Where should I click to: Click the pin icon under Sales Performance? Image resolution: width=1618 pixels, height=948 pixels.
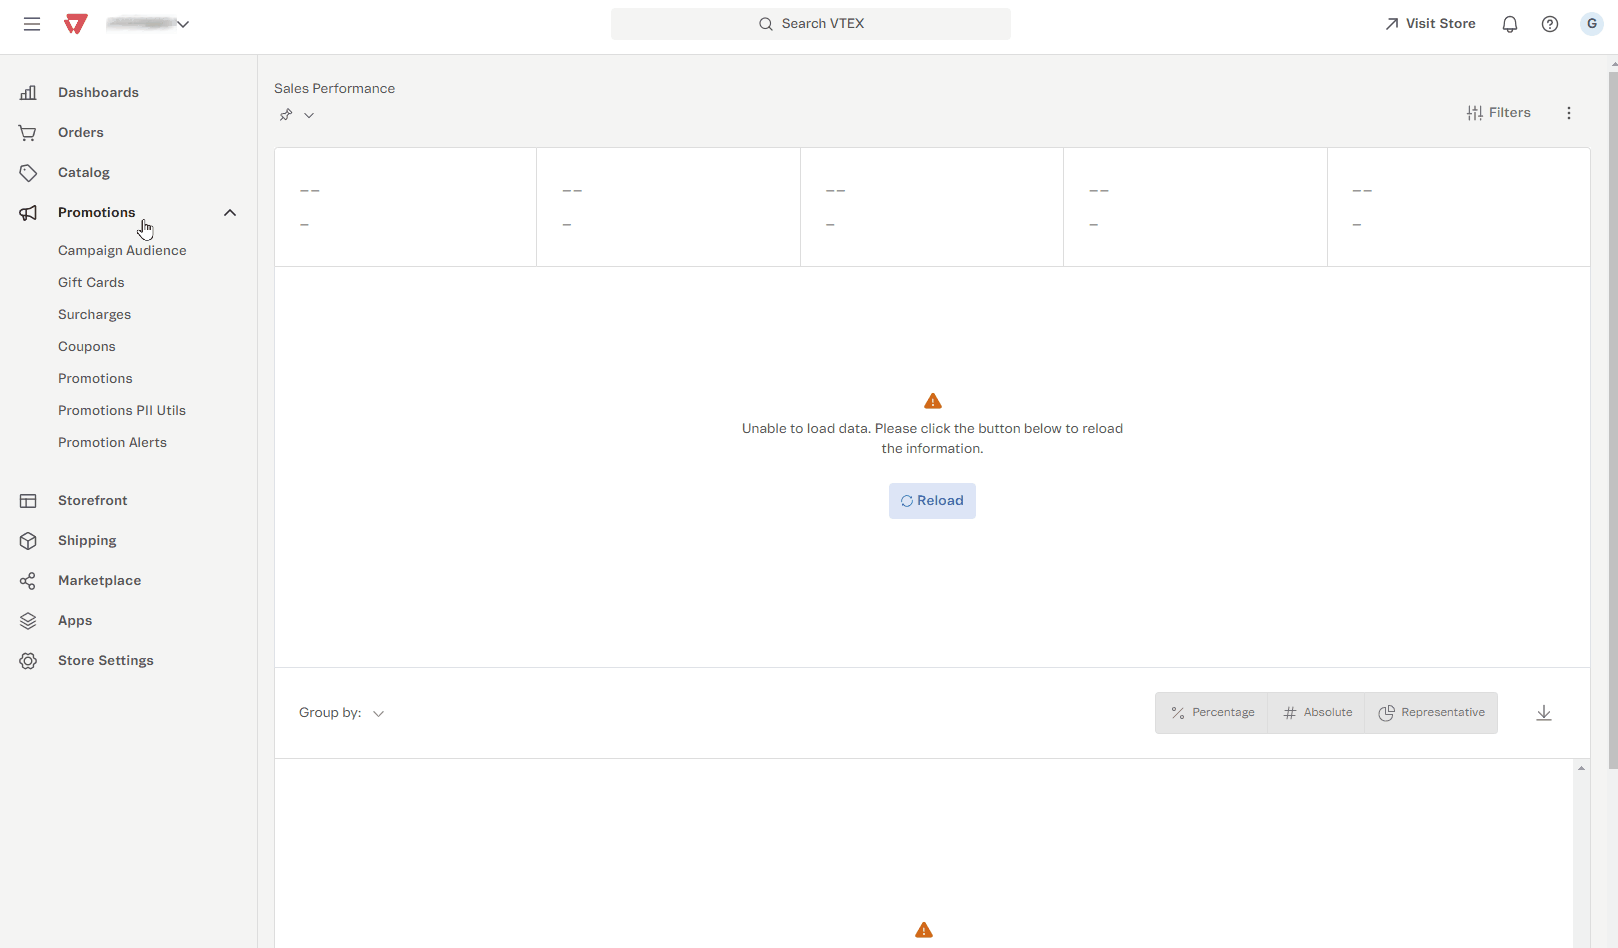point(286,115)
